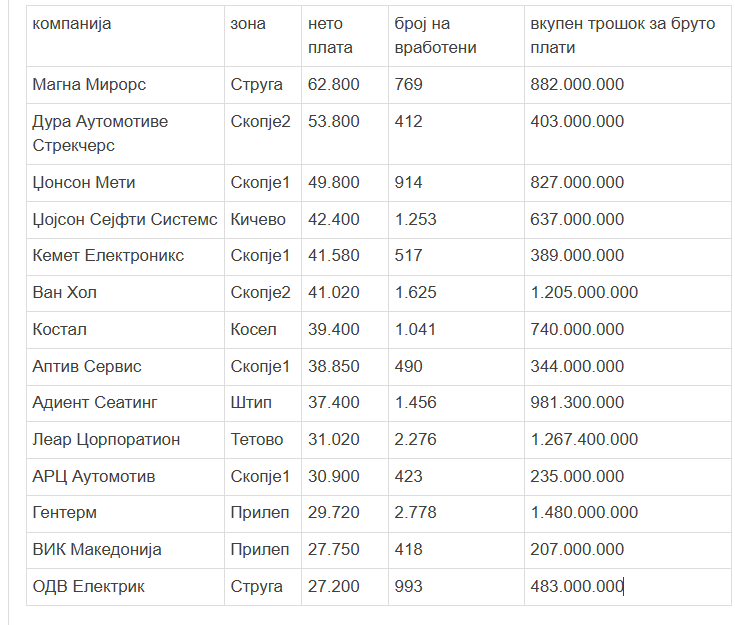Click the 235.000.000 cost cell

577,476
